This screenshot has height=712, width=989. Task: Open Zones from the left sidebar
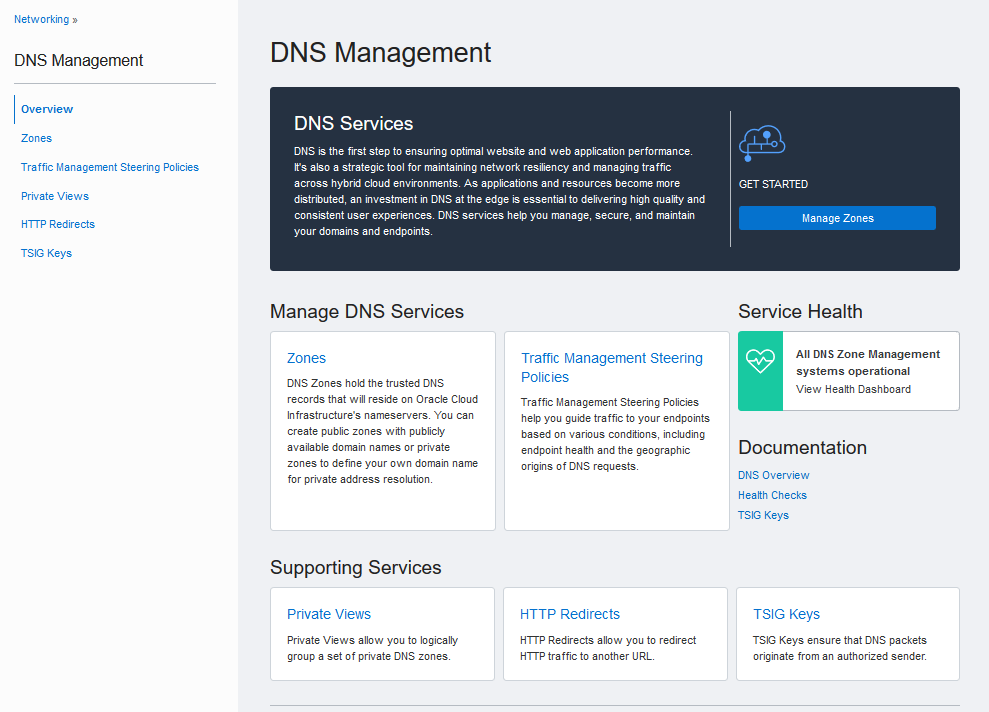(x=36, y=138)
